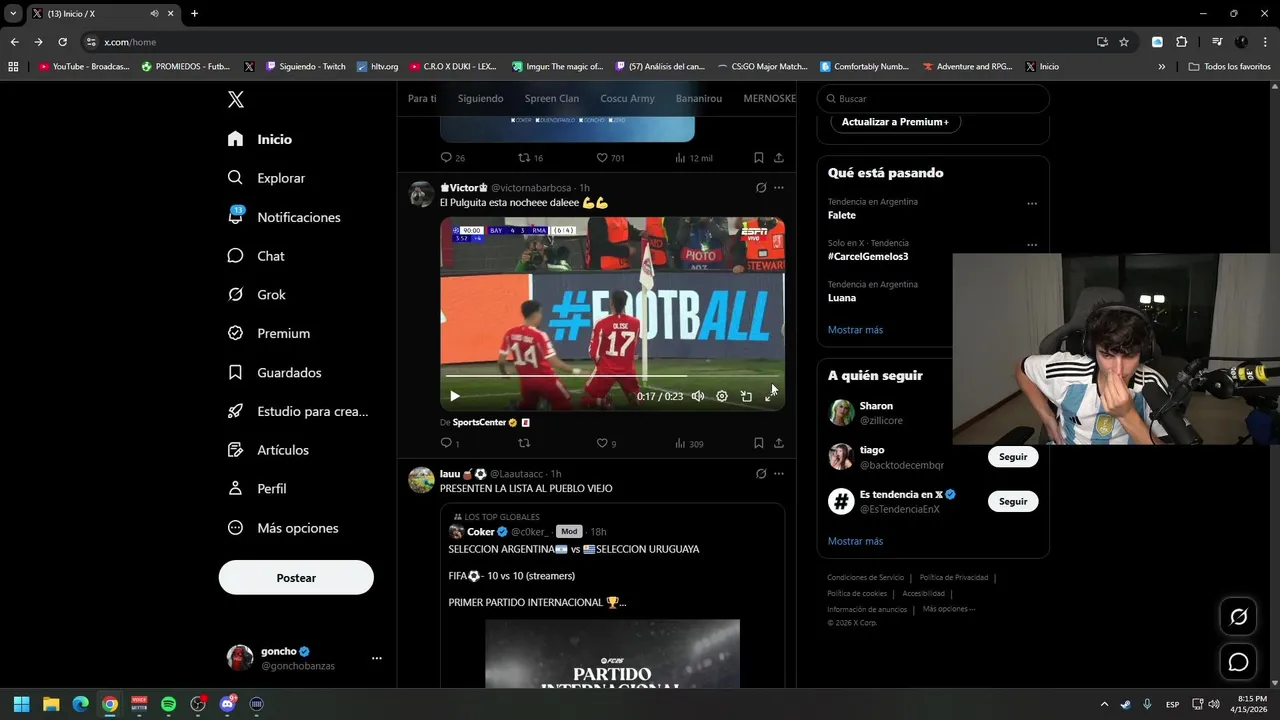Switch to the Spreen Clan tab

(x=552, y=99)
